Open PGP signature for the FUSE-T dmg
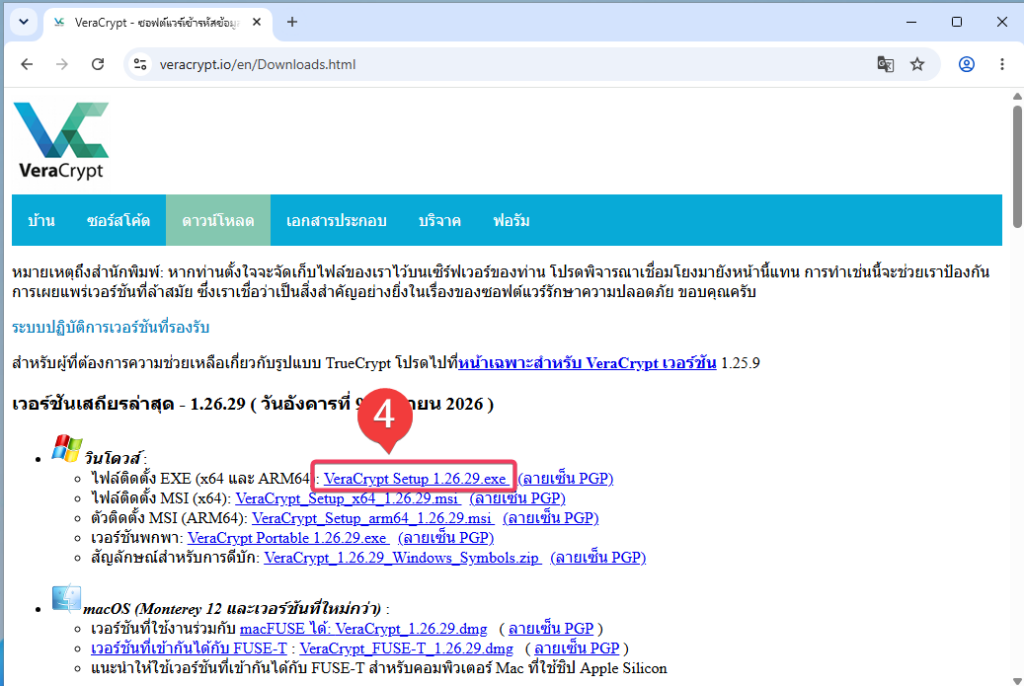 pyautogui.click(x=577, y=649)
